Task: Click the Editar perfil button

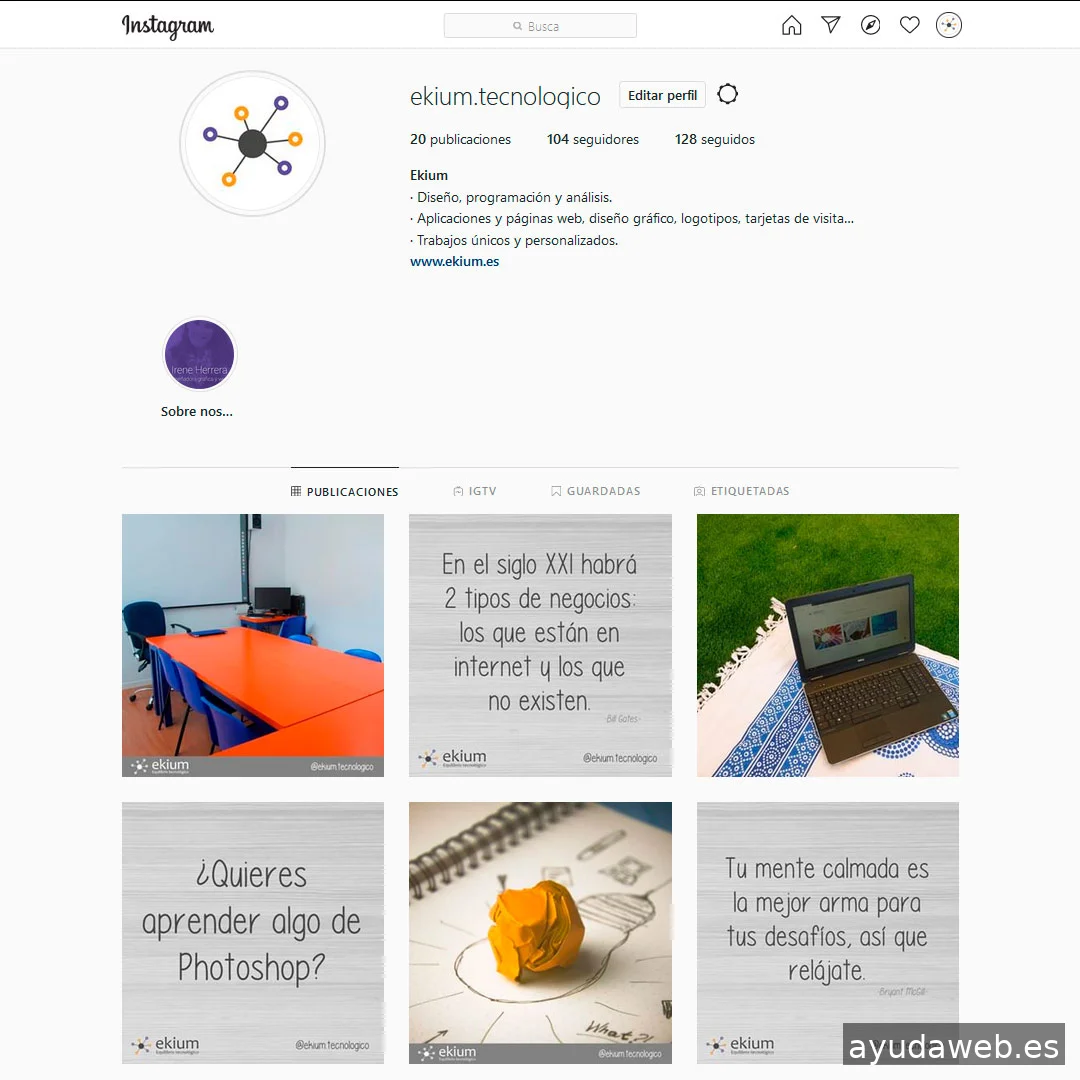Action: click(x=662, y=95)
